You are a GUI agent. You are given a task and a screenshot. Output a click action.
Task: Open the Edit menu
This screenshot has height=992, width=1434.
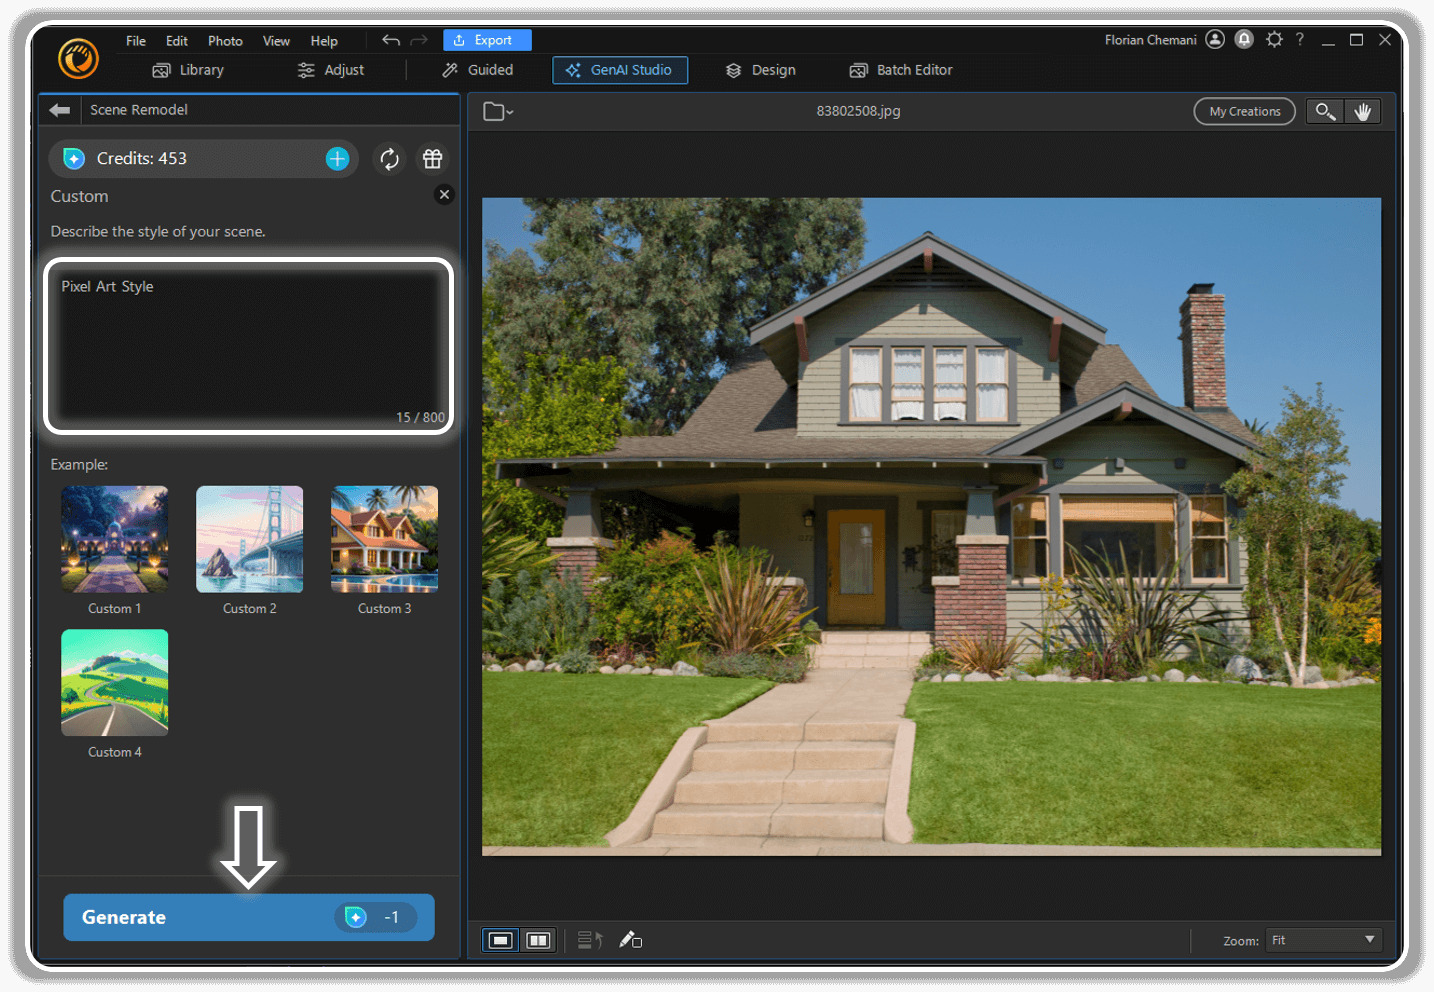[177, 41]
